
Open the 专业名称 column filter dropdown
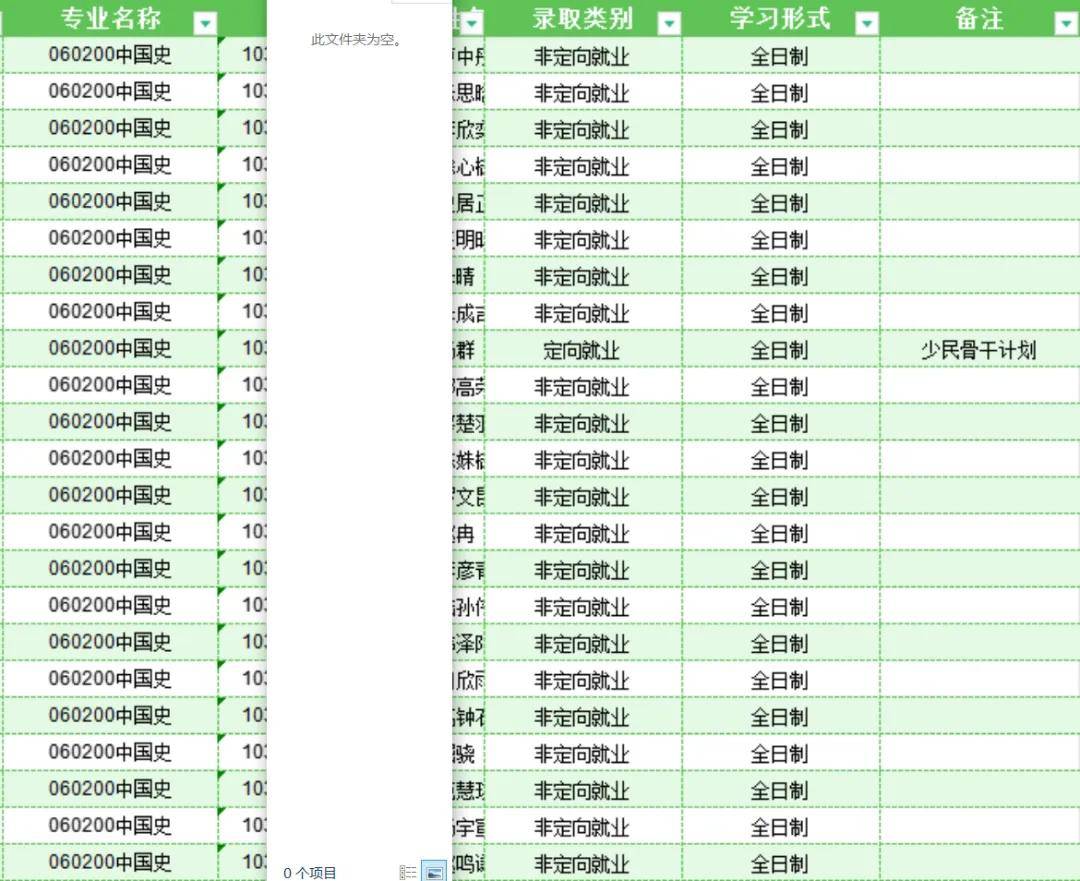(x=205, y=24)
